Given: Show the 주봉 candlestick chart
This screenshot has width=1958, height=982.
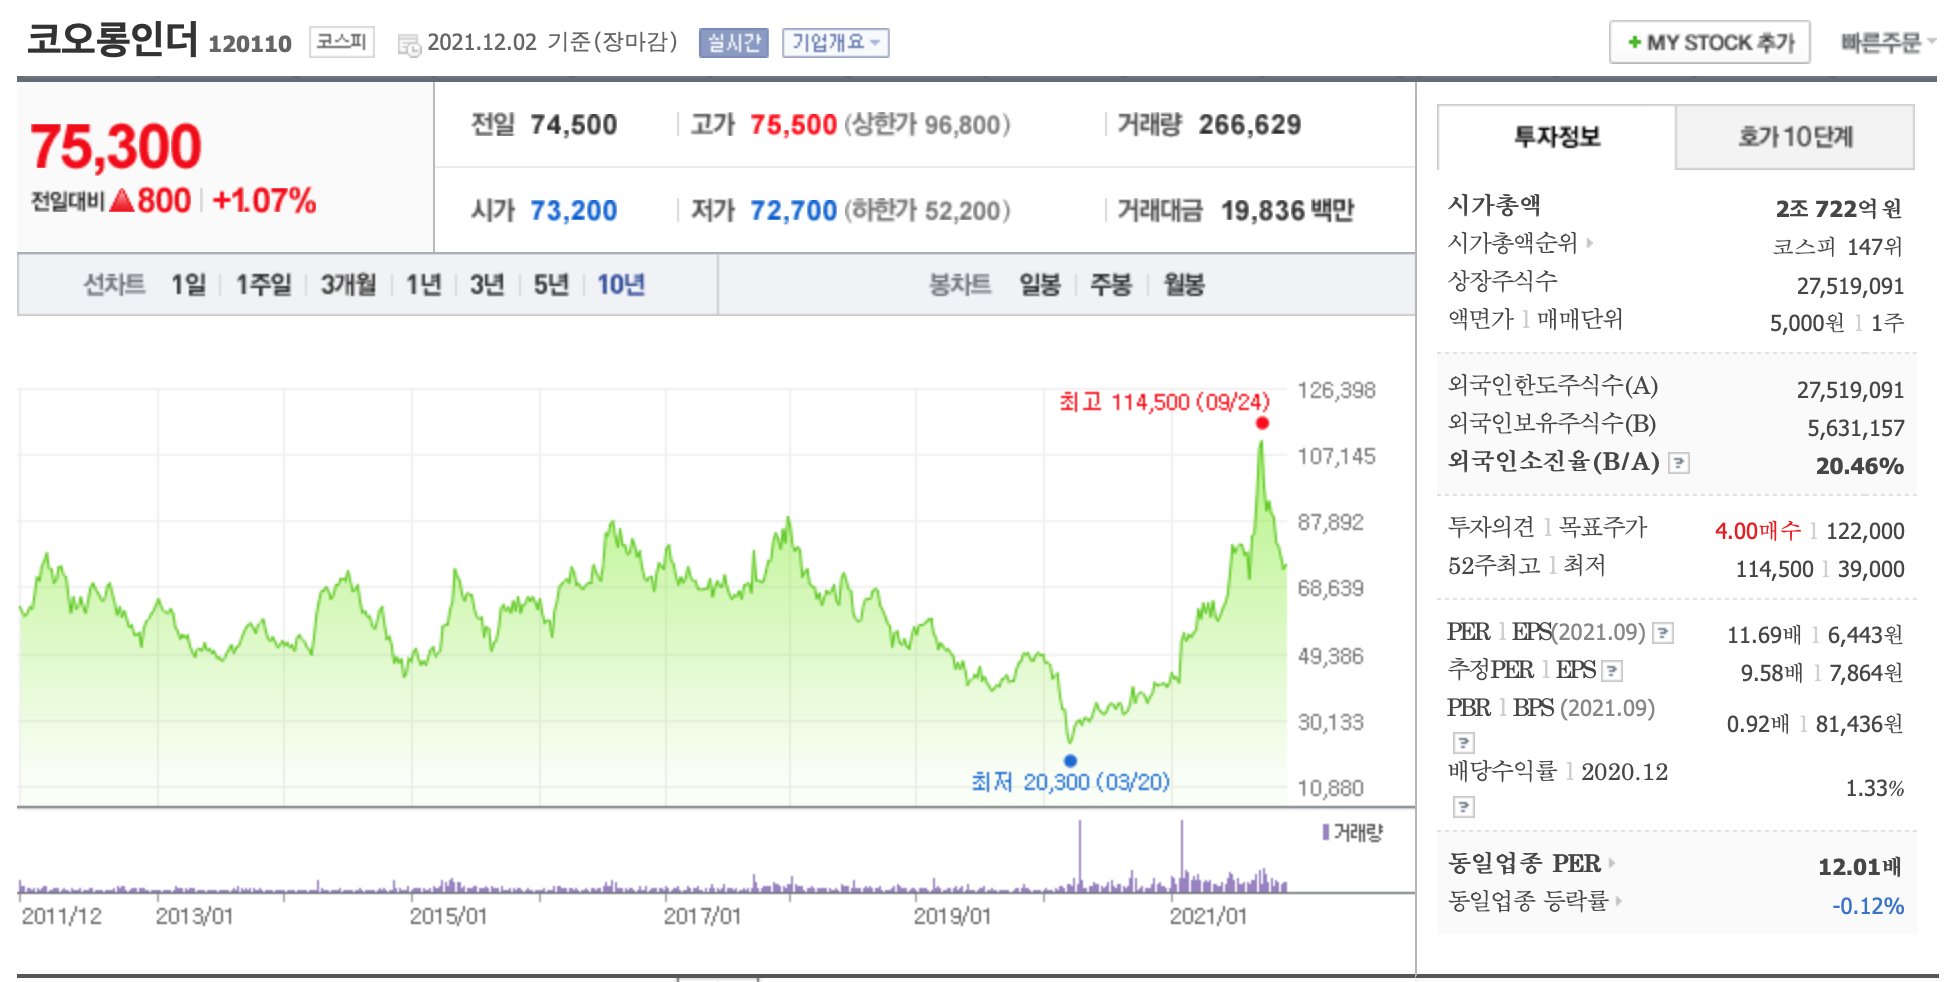Looking at the screenshot, I should coord(1111,285).
